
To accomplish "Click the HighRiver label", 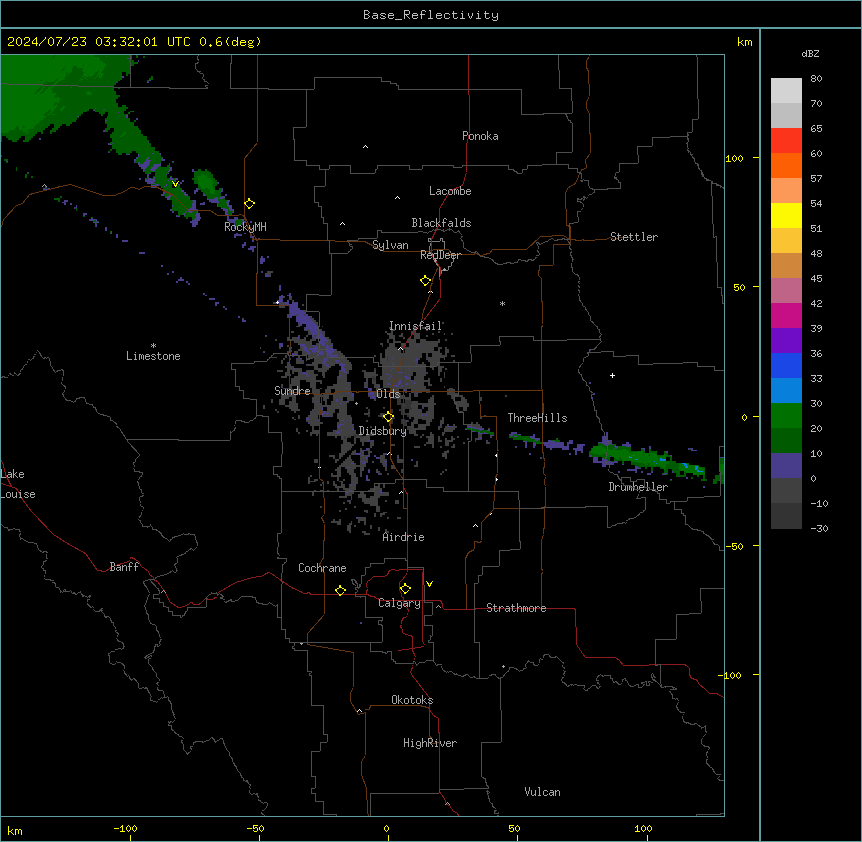I will pyautogui.click(x=430, y=743).
